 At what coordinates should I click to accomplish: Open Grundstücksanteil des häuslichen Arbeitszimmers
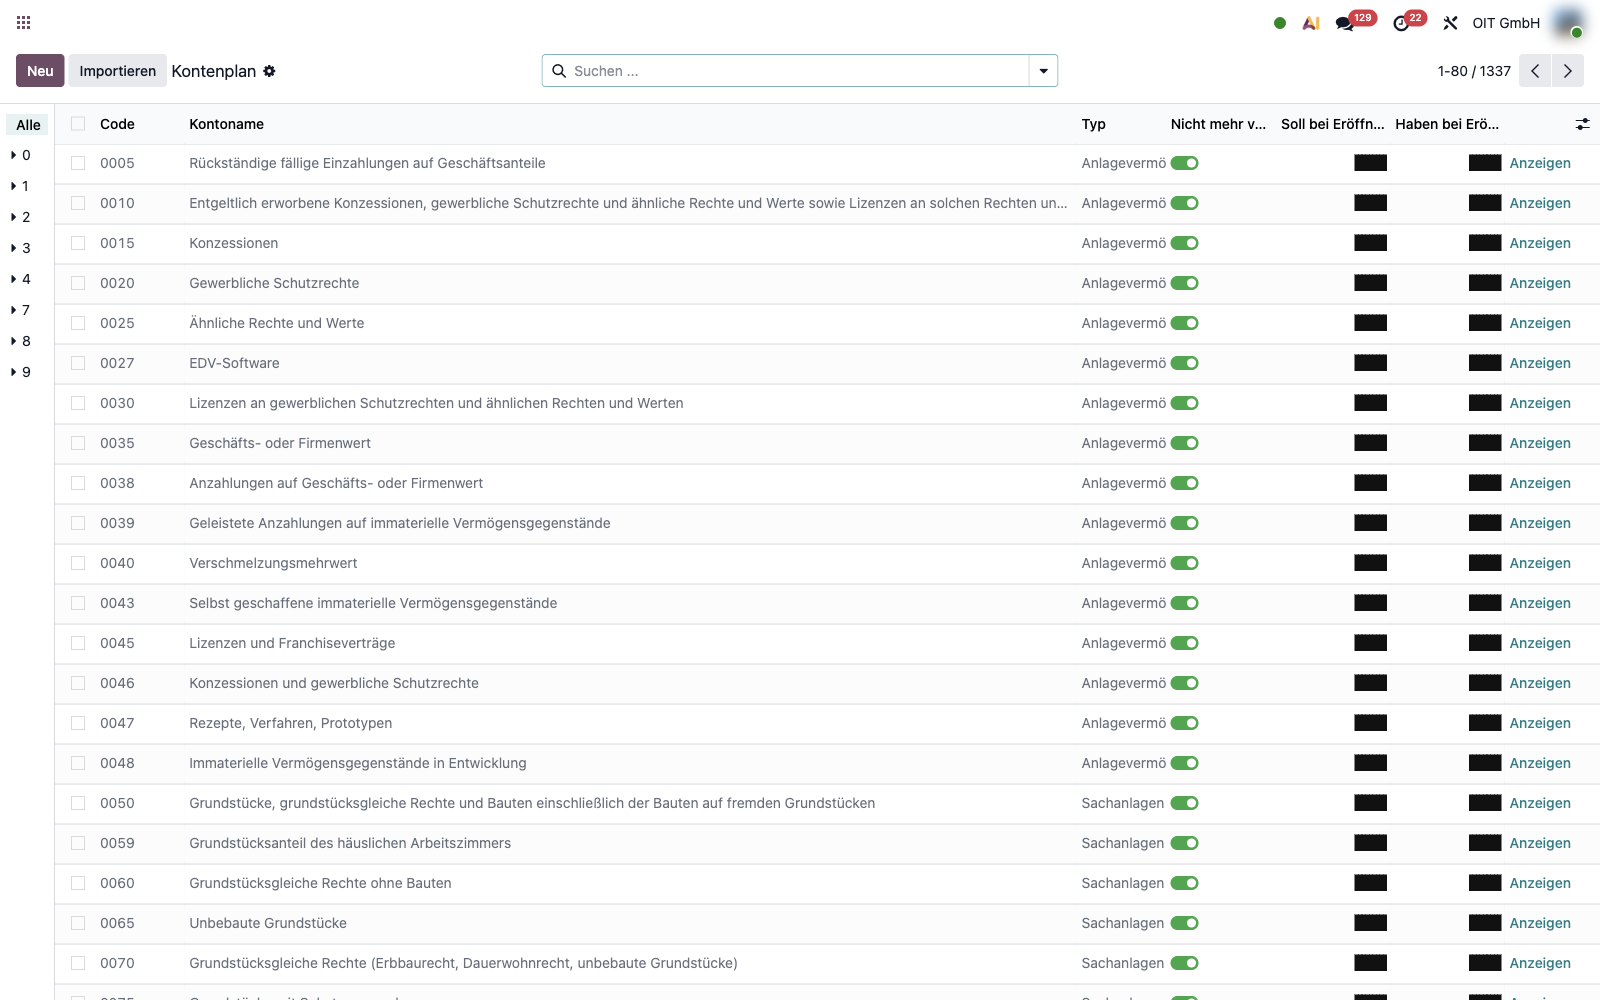(x=350, y=843)
